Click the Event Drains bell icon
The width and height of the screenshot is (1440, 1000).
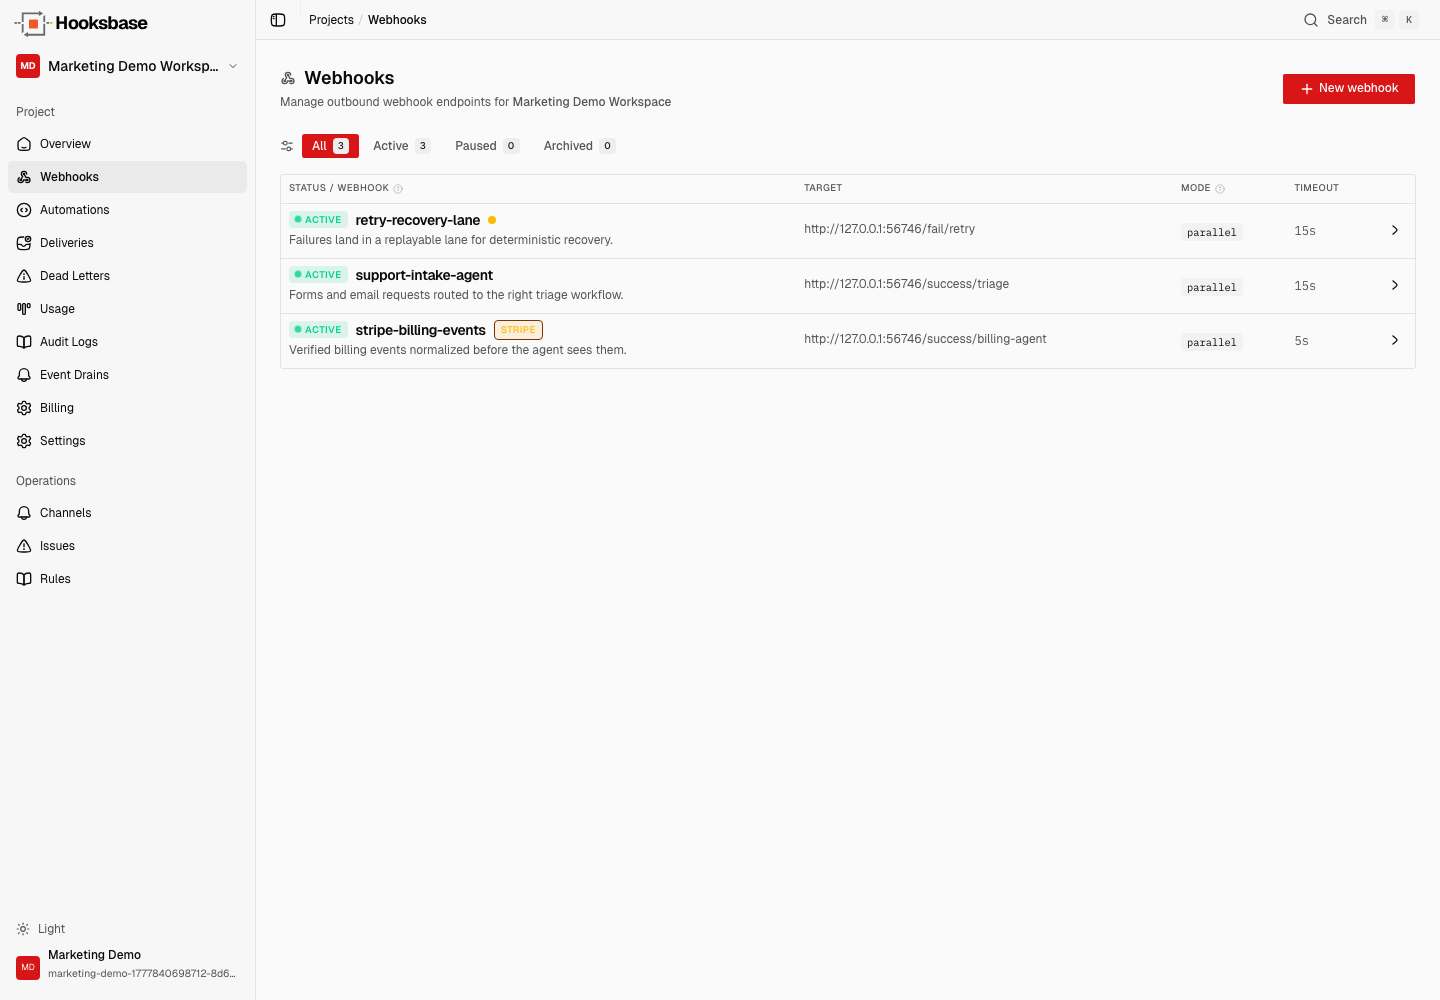(x=24, y=375)
